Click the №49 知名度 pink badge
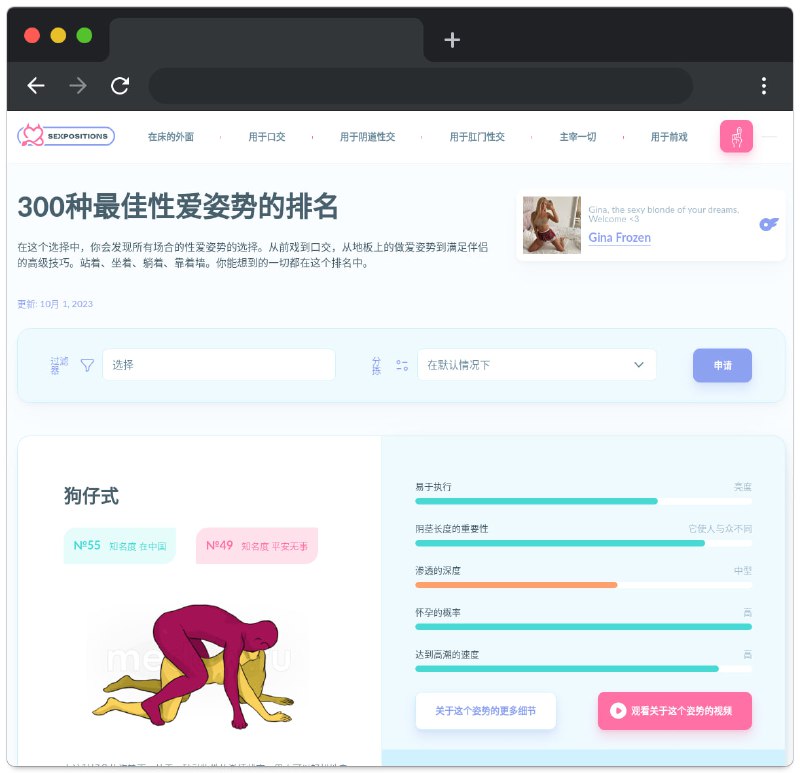This screenshot has width=800, height=773. tap(257, 546)
